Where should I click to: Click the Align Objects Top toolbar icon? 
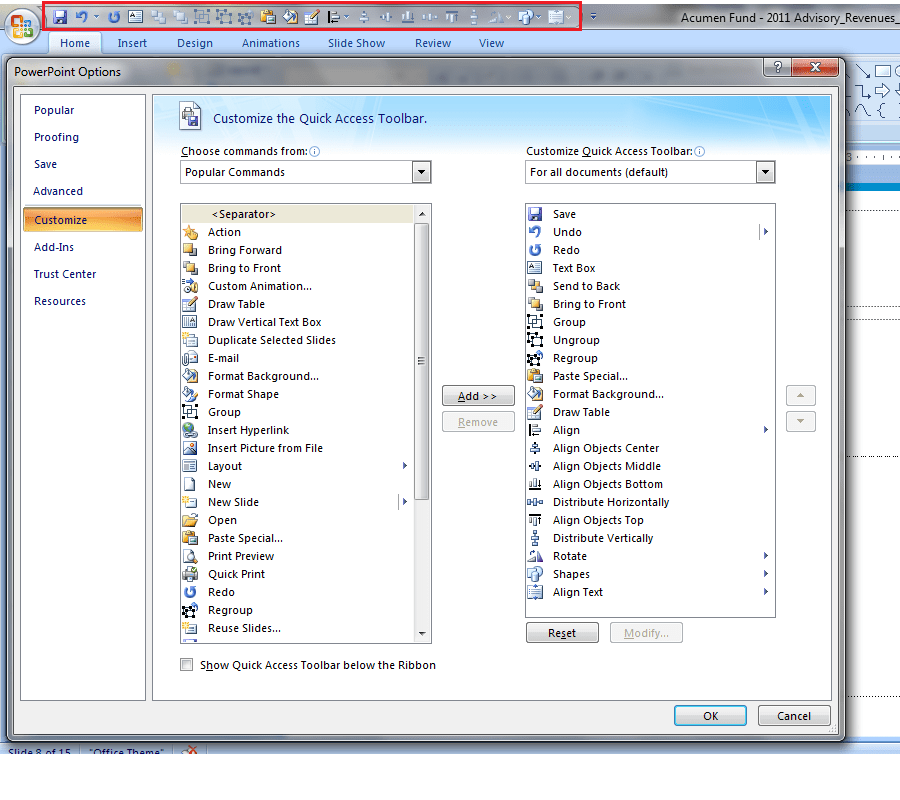[452, 17]
